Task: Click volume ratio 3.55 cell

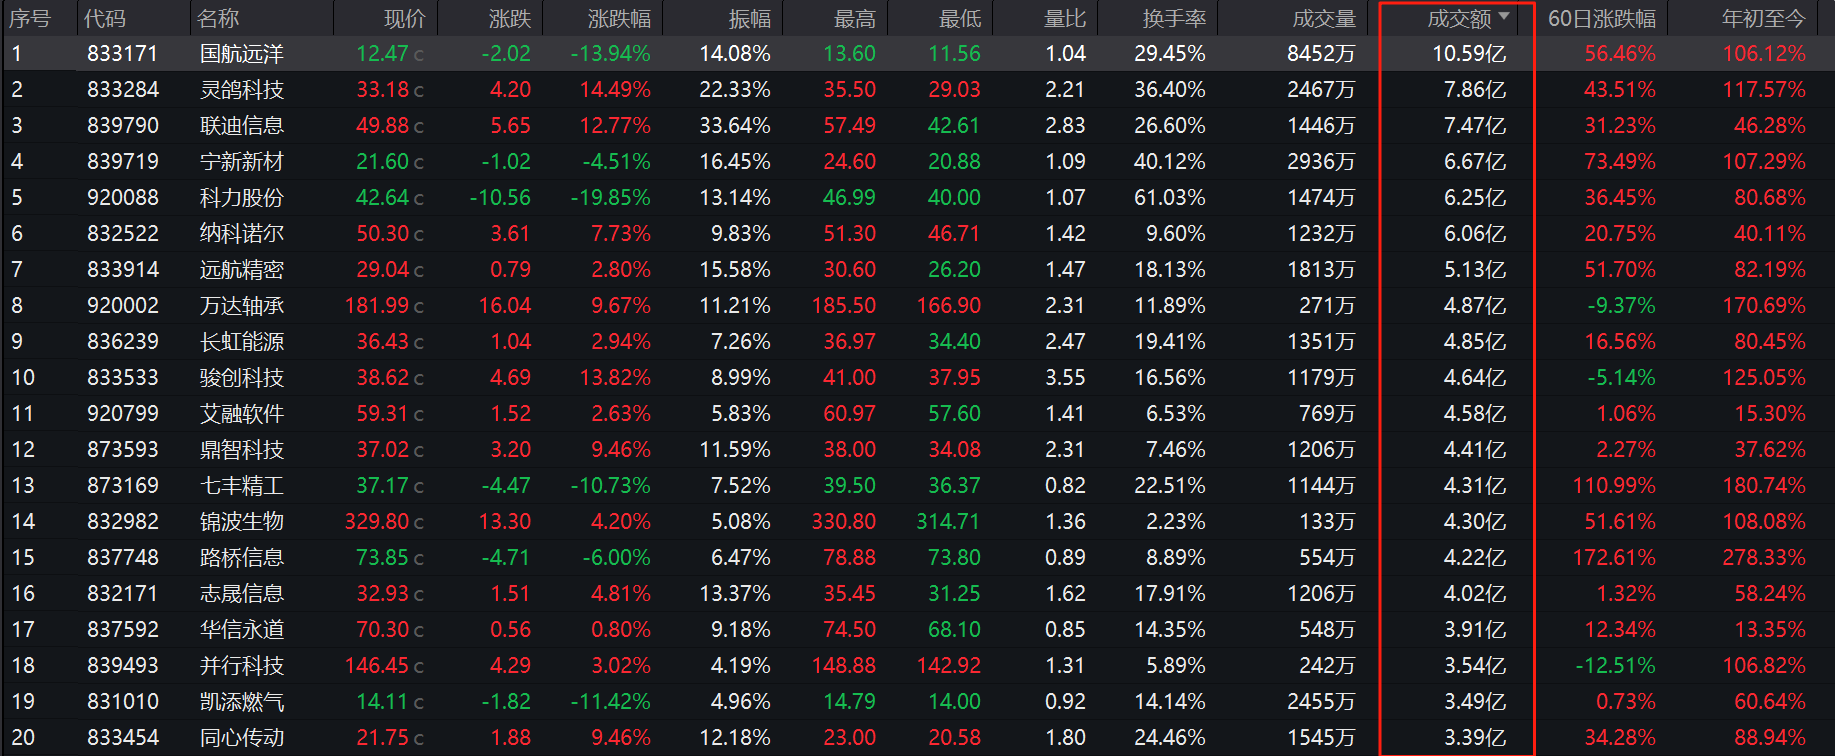Action: tap(1066, 378)
